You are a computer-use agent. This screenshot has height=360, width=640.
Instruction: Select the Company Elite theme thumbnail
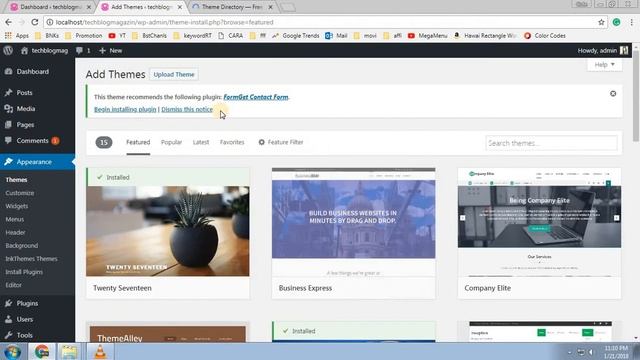(539, 222)
